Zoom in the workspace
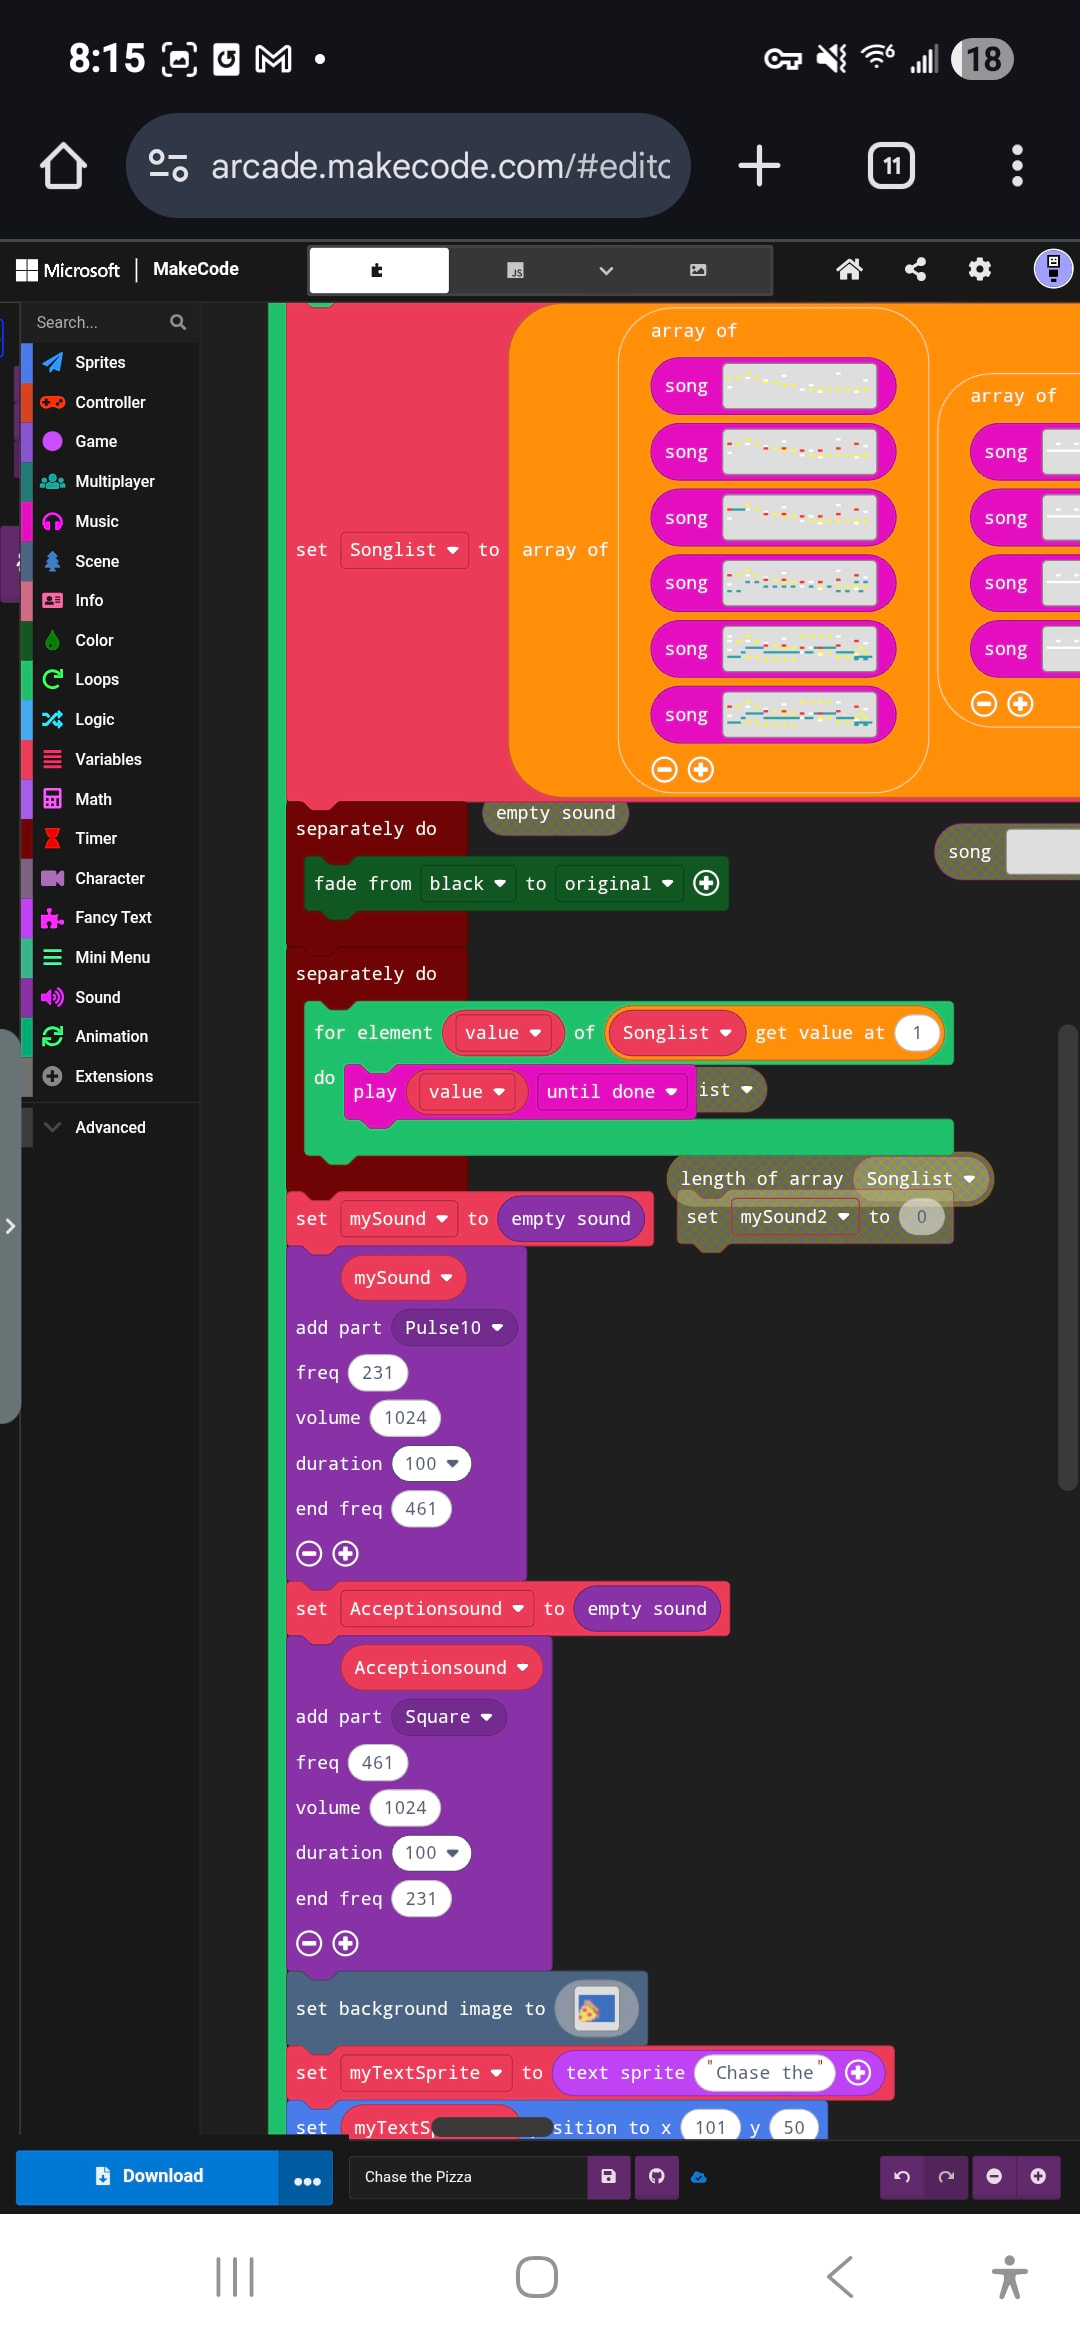The width and height of the screenshot is (1080, 2340). pyautogui.click(x=1038, y=2177)
